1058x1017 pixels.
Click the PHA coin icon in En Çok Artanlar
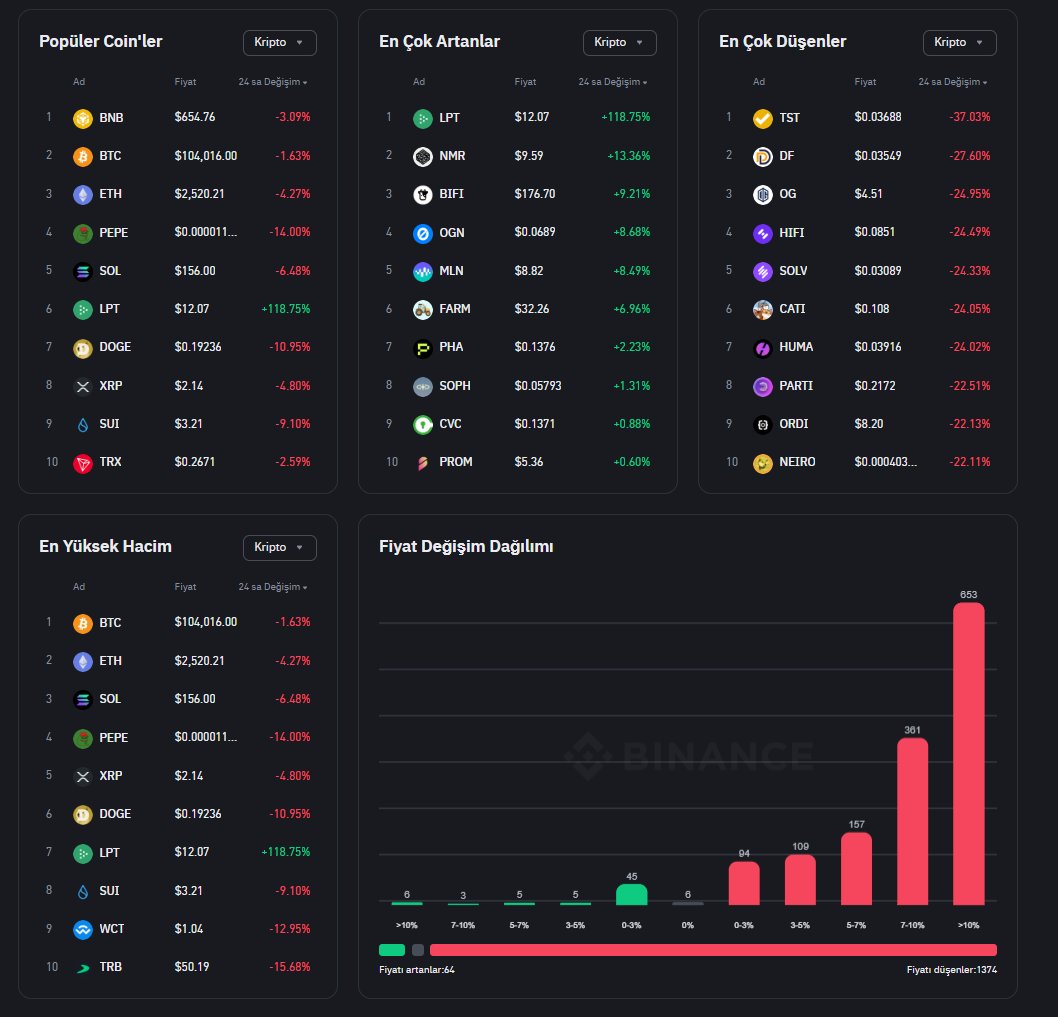click(x=422, y=347)
